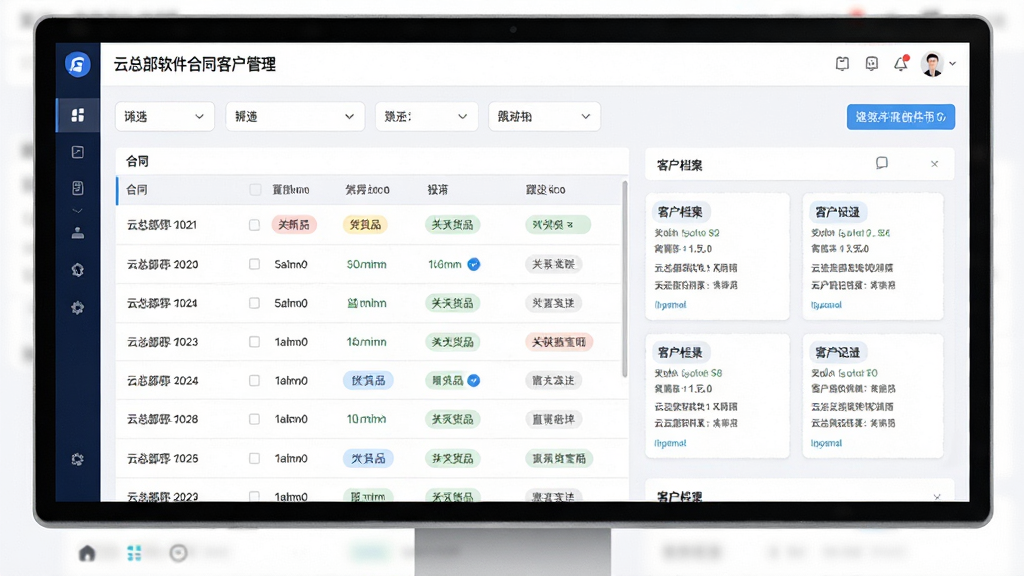Click the user avatar in the top bar
The height and width of the screenshot is (576, 1024).
click(932, 64)
